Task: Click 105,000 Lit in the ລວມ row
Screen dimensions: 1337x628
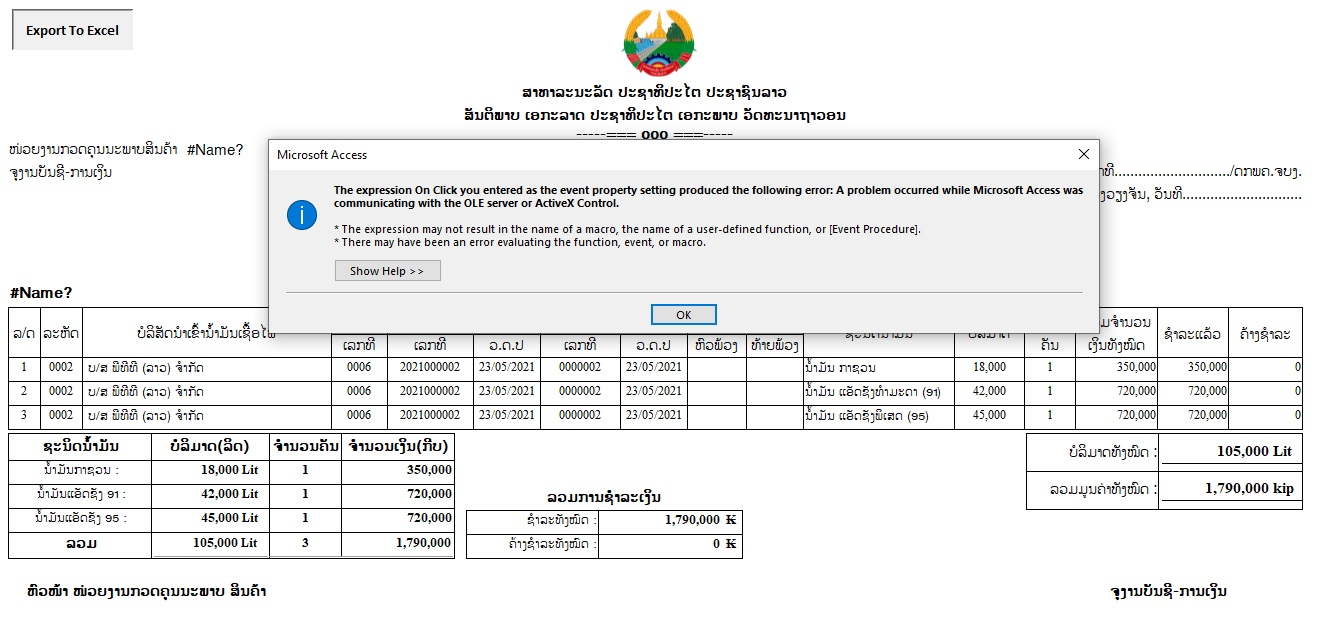Action: tap(225, 543)
